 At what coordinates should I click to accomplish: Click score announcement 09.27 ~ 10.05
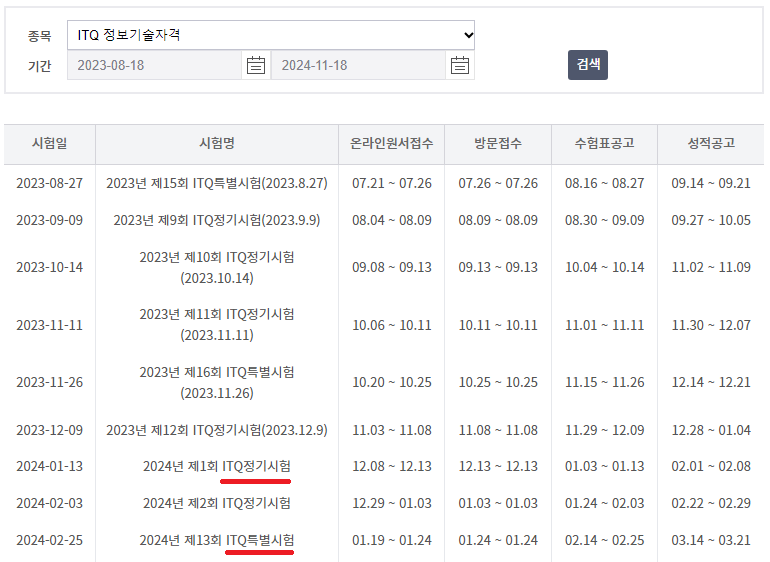tap(711, 220)
